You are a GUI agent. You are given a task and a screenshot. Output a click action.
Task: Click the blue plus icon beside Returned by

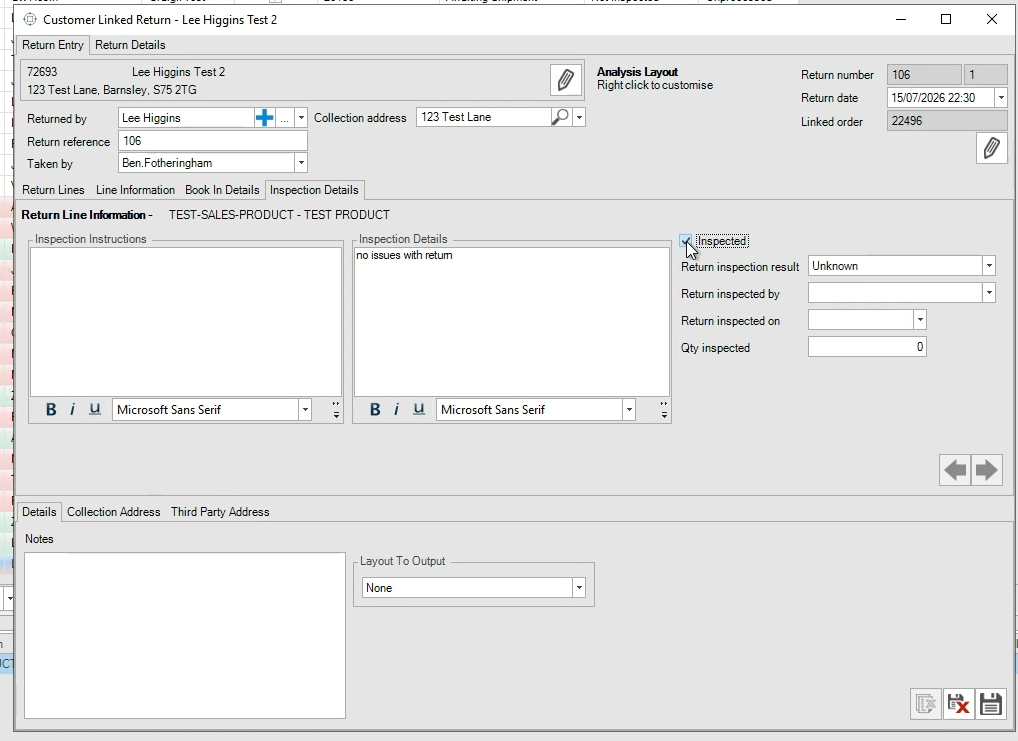pos(264,118)
